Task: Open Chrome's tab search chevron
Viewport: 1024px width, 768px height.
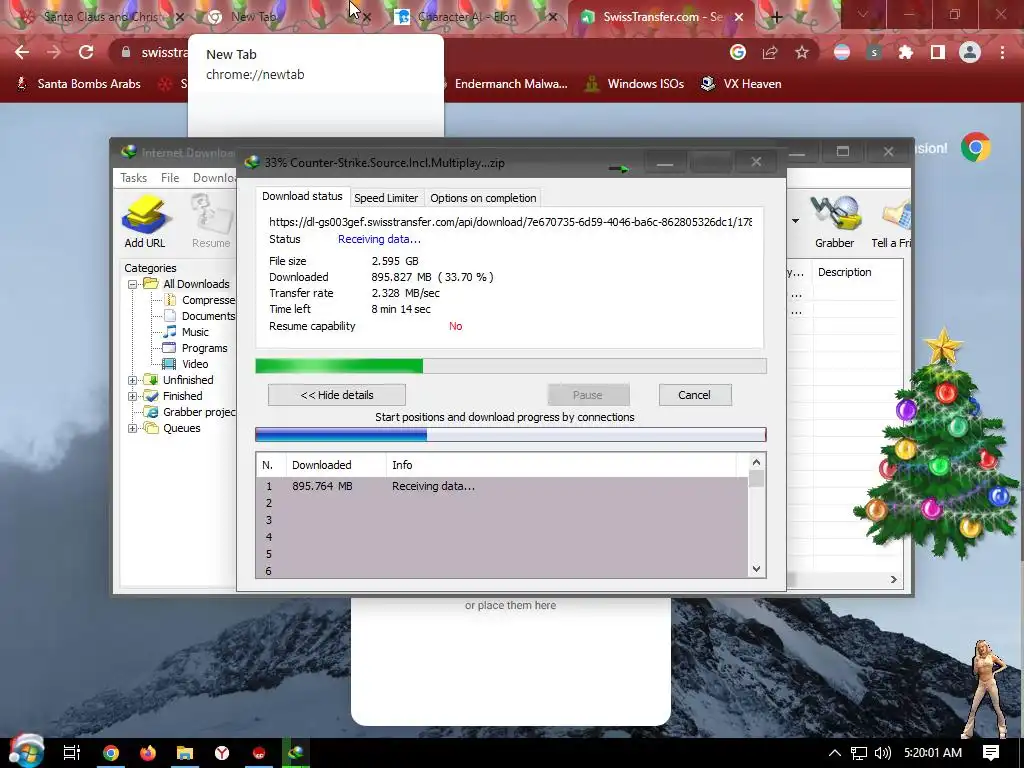Action: click(x=863, y=14)
